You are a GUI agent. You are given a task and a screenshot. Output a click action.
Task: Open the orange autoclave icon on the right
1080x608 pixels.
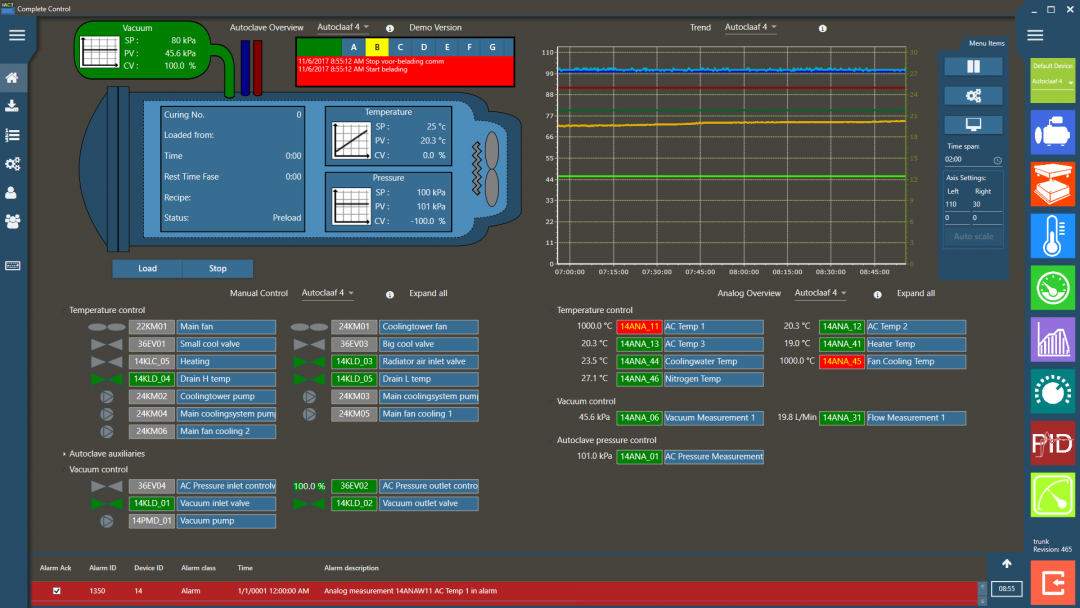tap(1052, 183)
